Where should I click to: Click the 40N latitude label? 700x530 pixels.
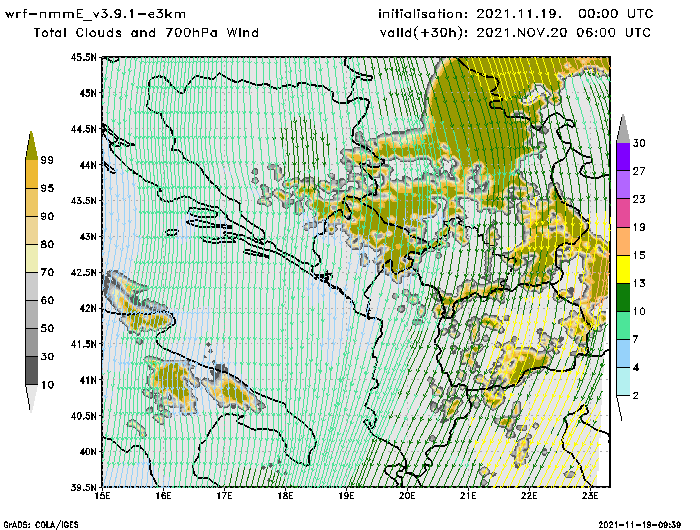click(x=88, y=451)
